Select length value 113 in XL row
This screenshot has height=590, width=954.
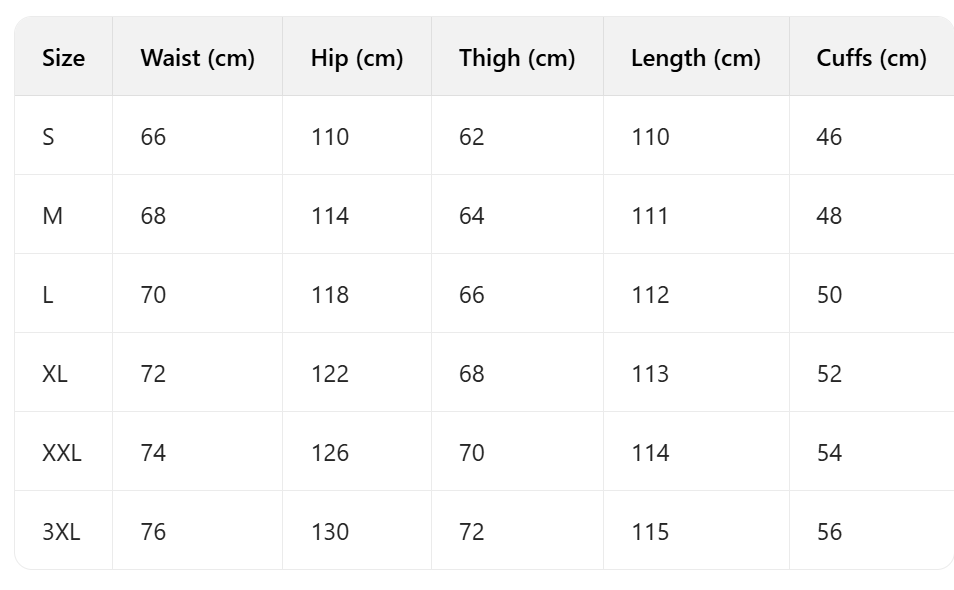click(x=650, y=374)
